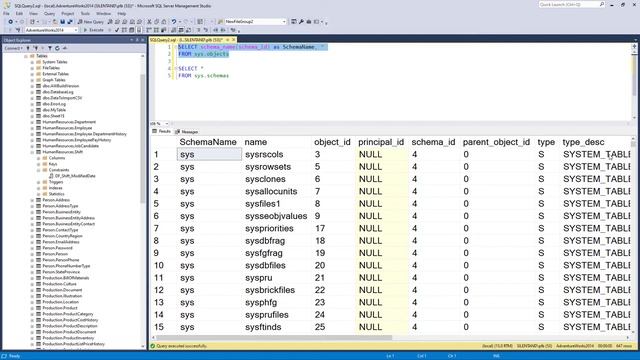Select the HumanResources.Employee tree item
640x360 pixels.
coord(67,128)
